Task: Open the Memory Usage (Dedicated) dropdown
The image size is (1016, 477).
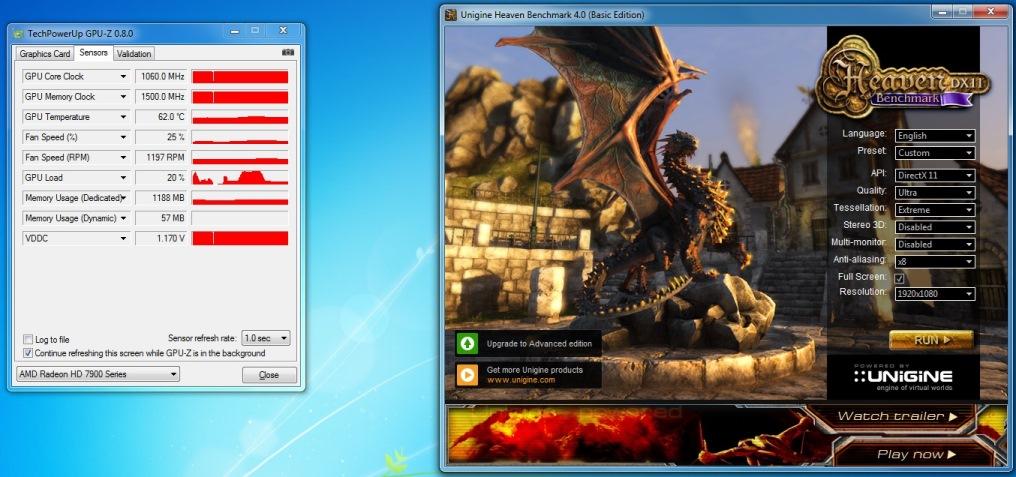Action: coord(76,198)
